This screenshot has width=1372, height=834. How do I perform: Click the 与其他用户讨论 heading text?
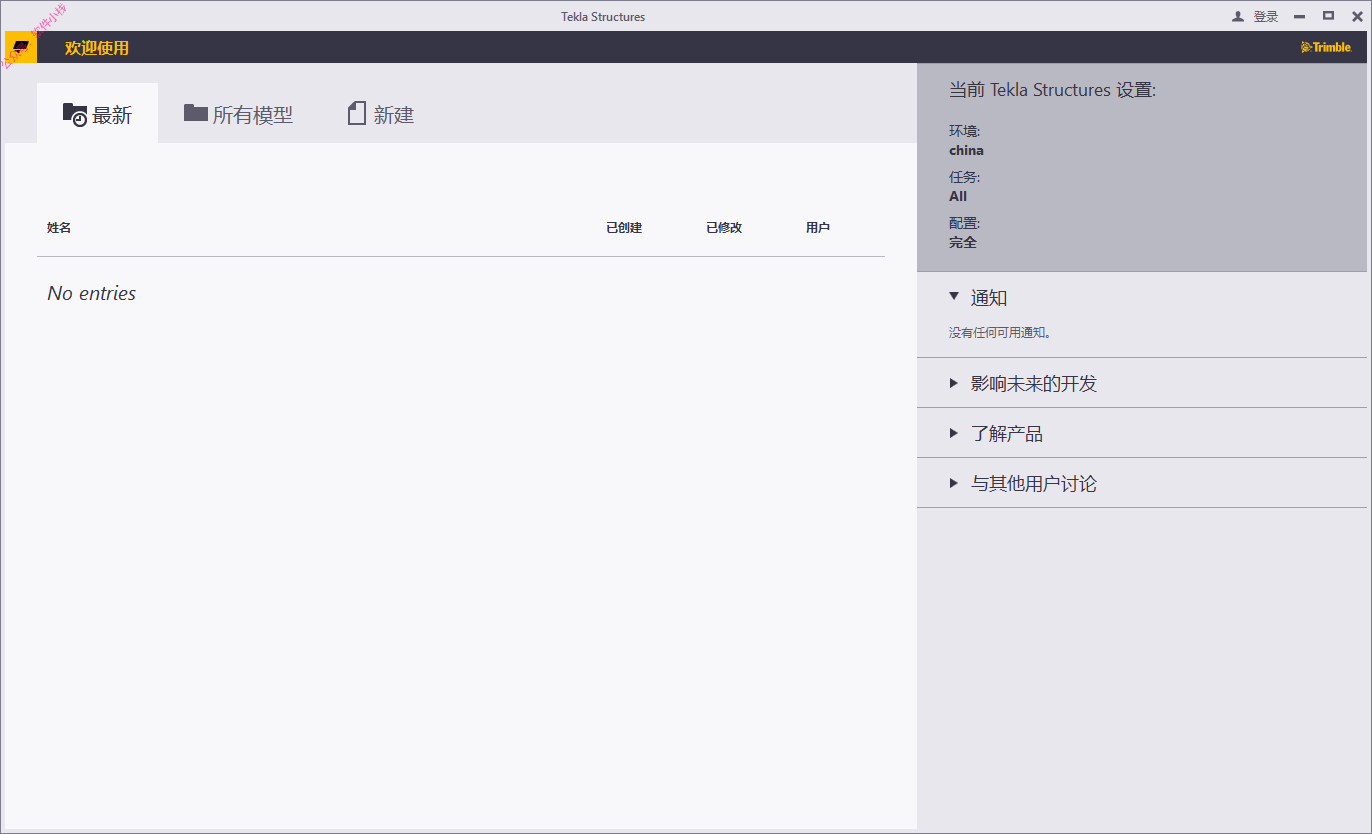tap(1034, 484)
